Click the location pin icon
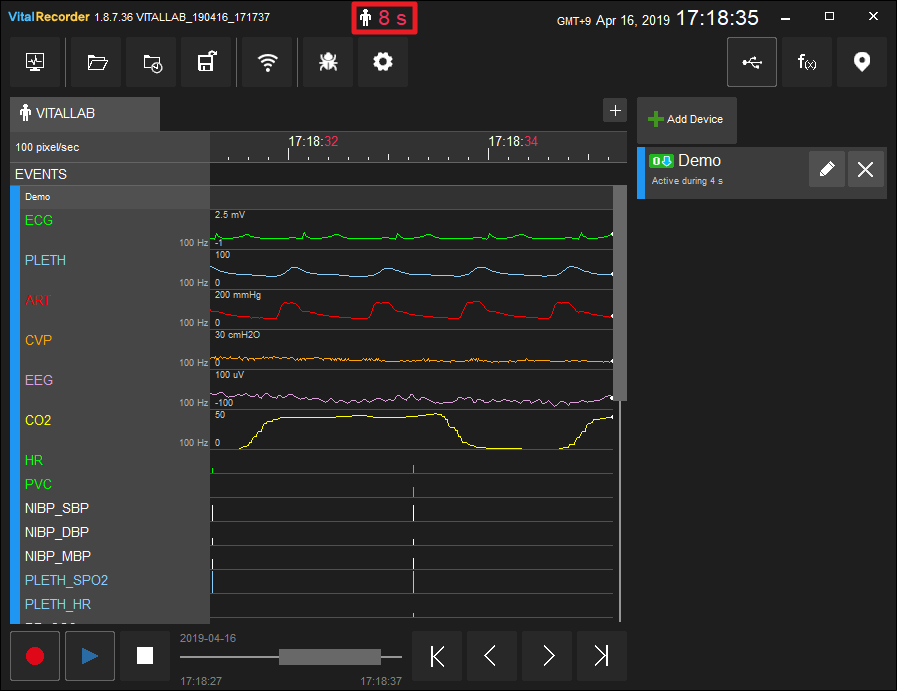The width and height of the screenshot is (897, 691). (x=862, y=62)
